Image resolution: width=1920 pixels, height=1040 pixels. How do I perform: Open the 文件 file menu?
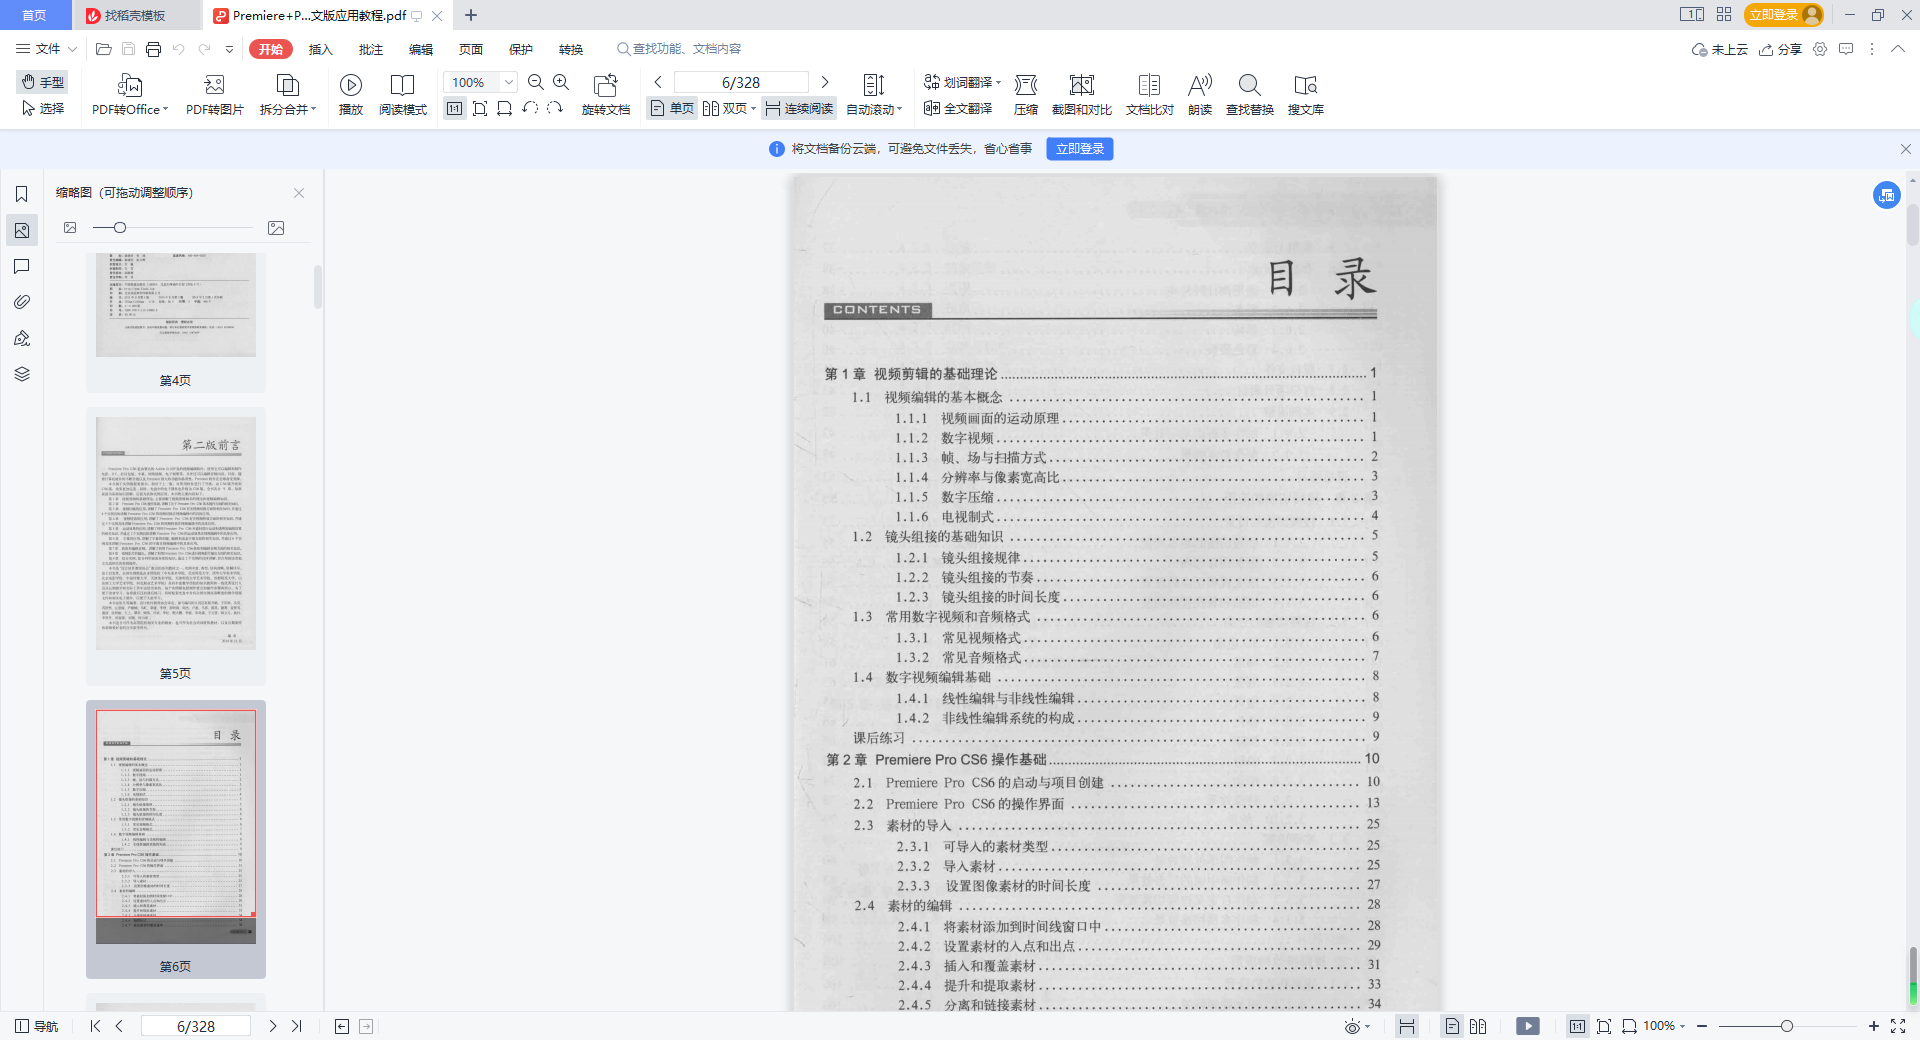tap(46, 49)
